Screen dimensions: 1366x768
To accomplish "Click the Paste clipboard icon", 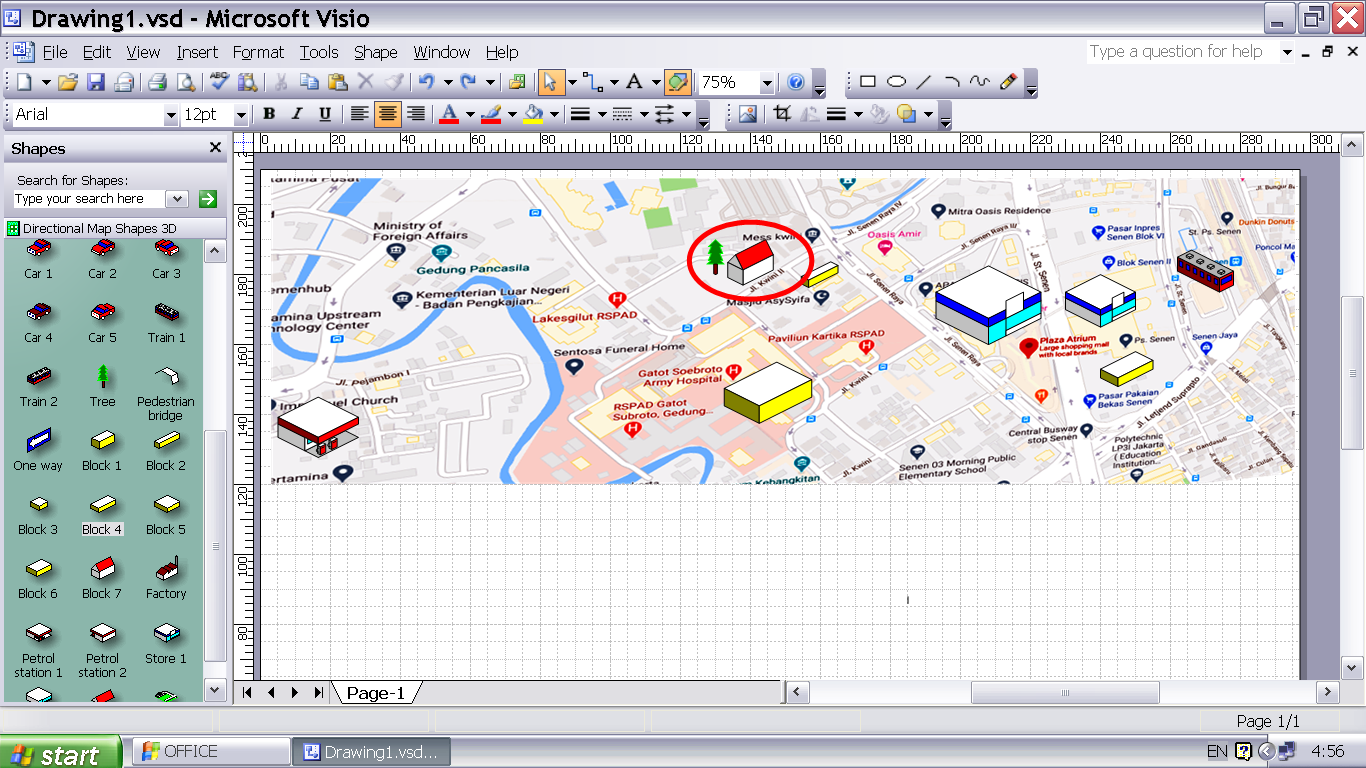I will [338, 82].
